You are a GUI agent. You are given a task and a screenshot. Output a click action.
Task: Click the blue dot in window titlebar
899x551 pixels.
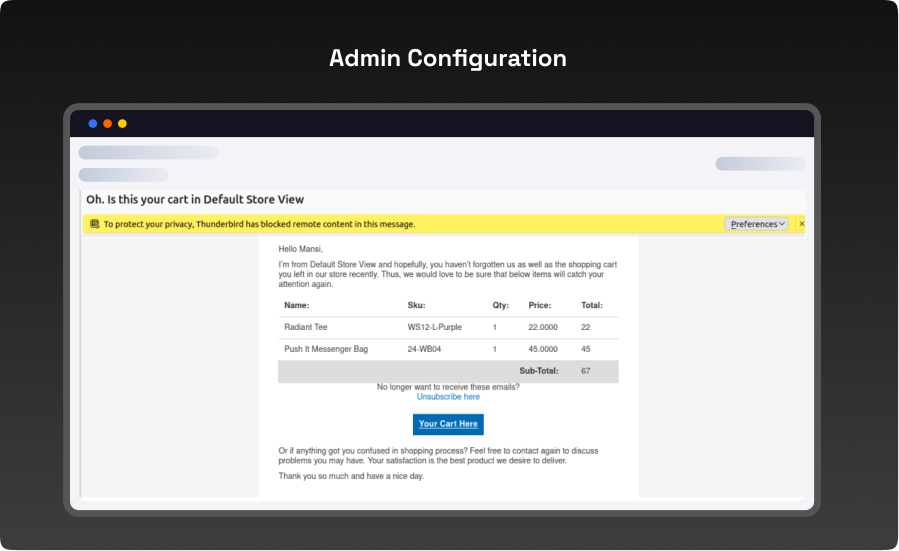click(x=93, y=124)
